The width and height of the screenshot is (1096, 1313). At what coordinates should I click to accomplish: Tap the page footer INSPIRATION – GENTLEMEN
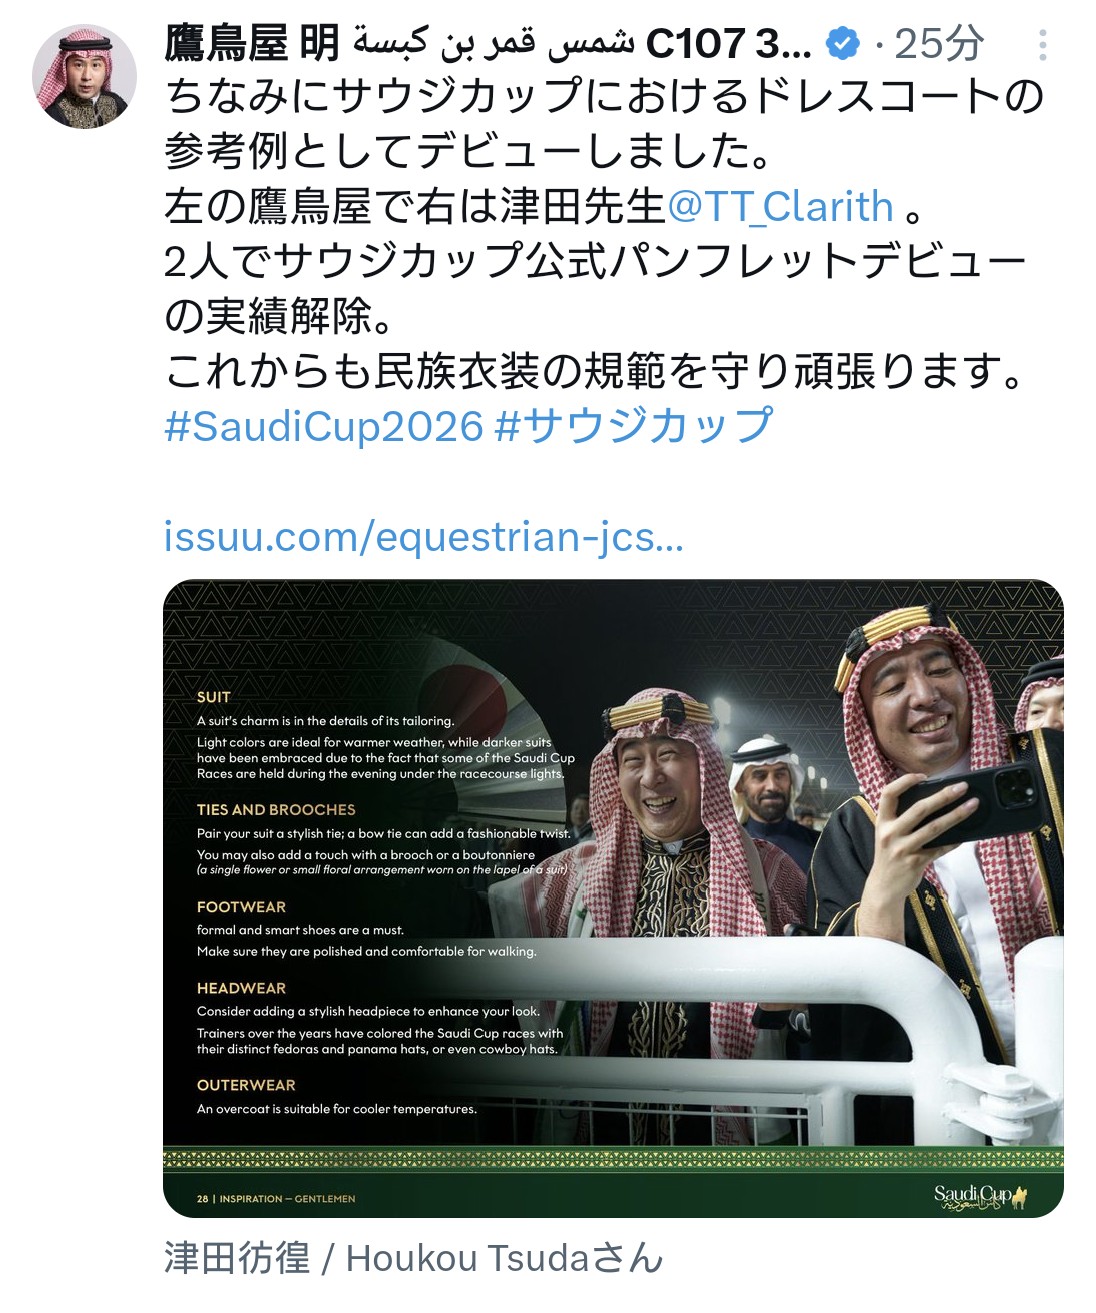click(287, 1198)
